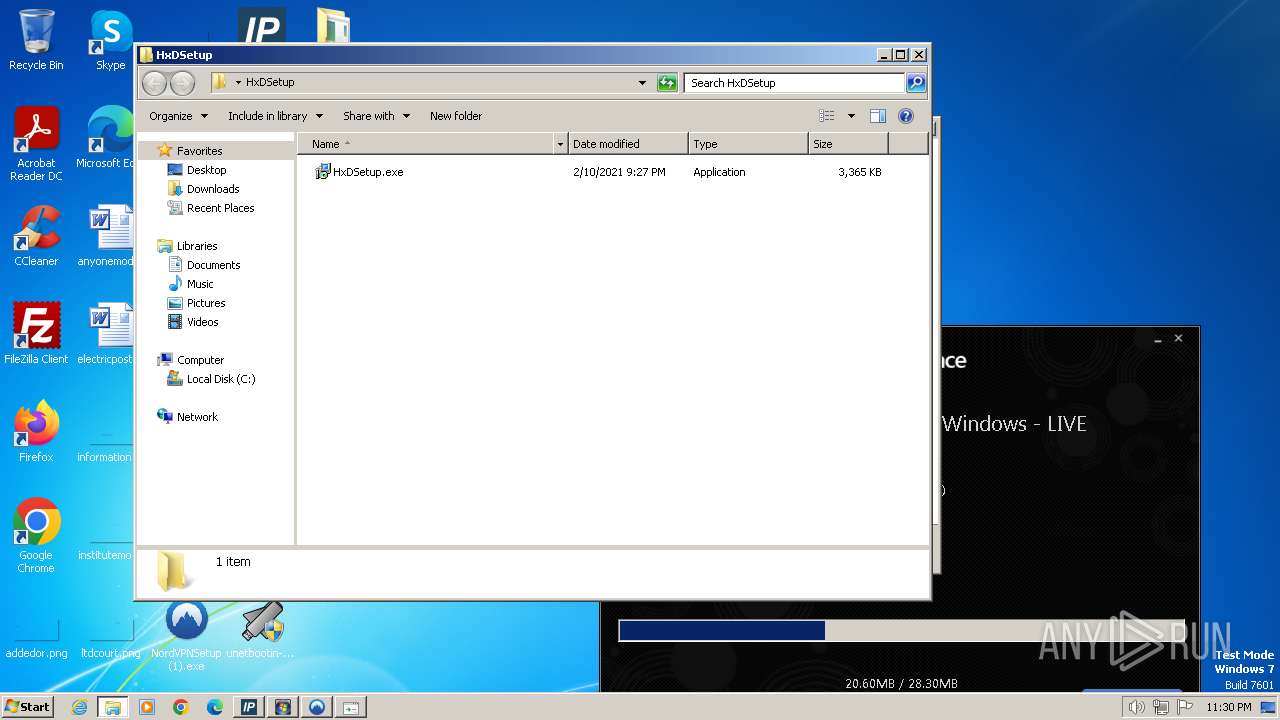Open Recycle Bin on desktop
This screenshot has width=1280, height=720.
tap(36, 40)
